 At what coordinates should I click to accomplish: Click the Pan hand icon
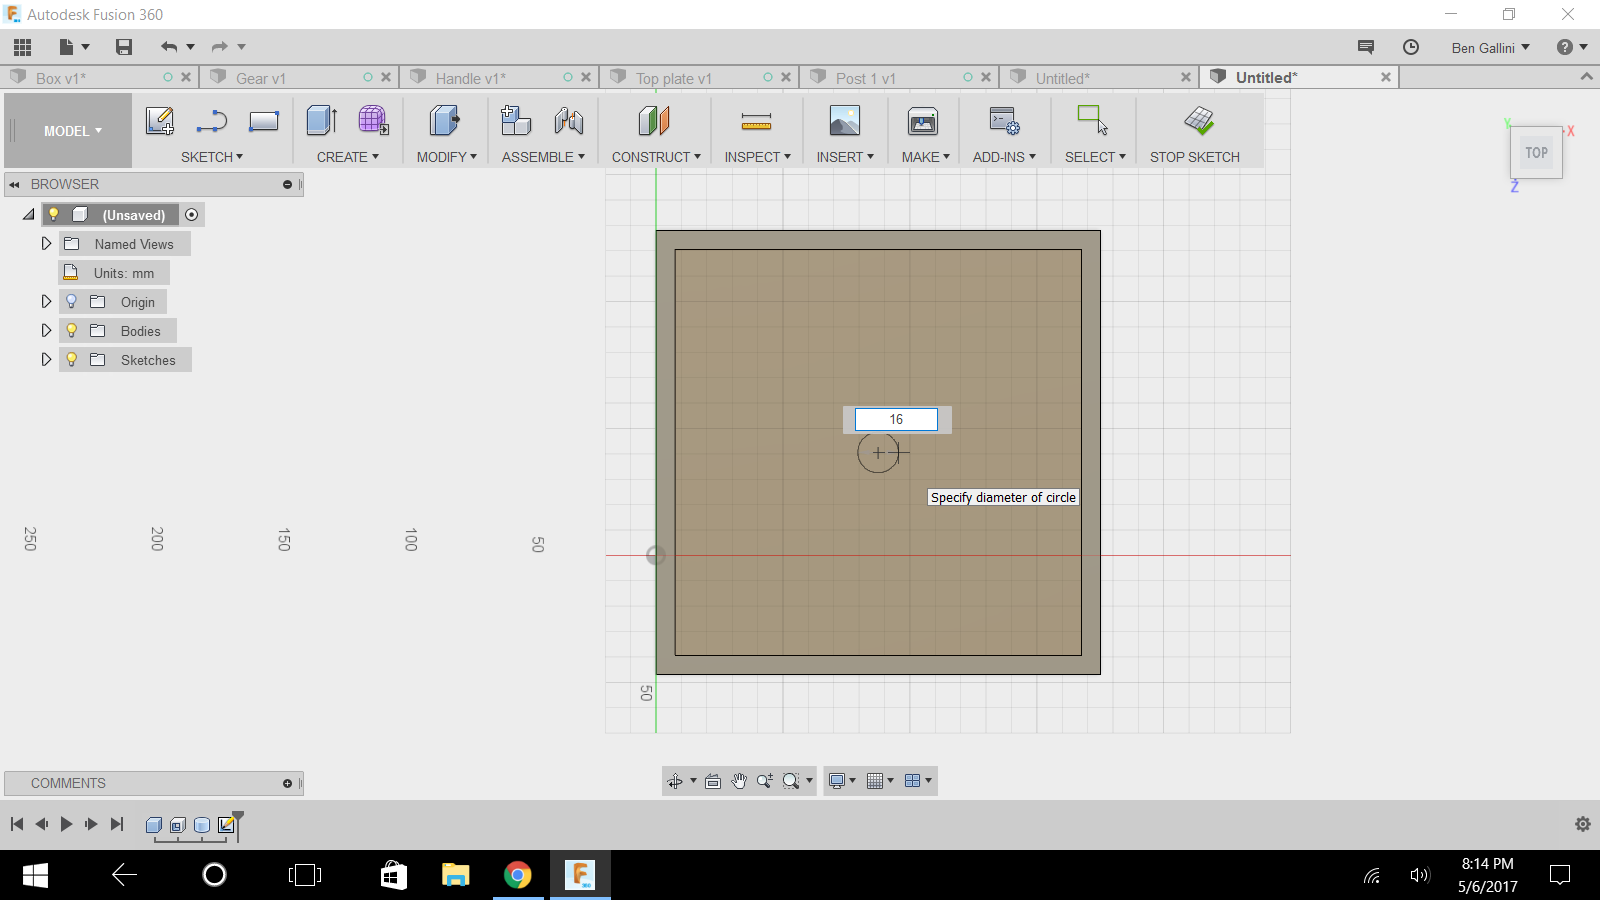point(739,781)
